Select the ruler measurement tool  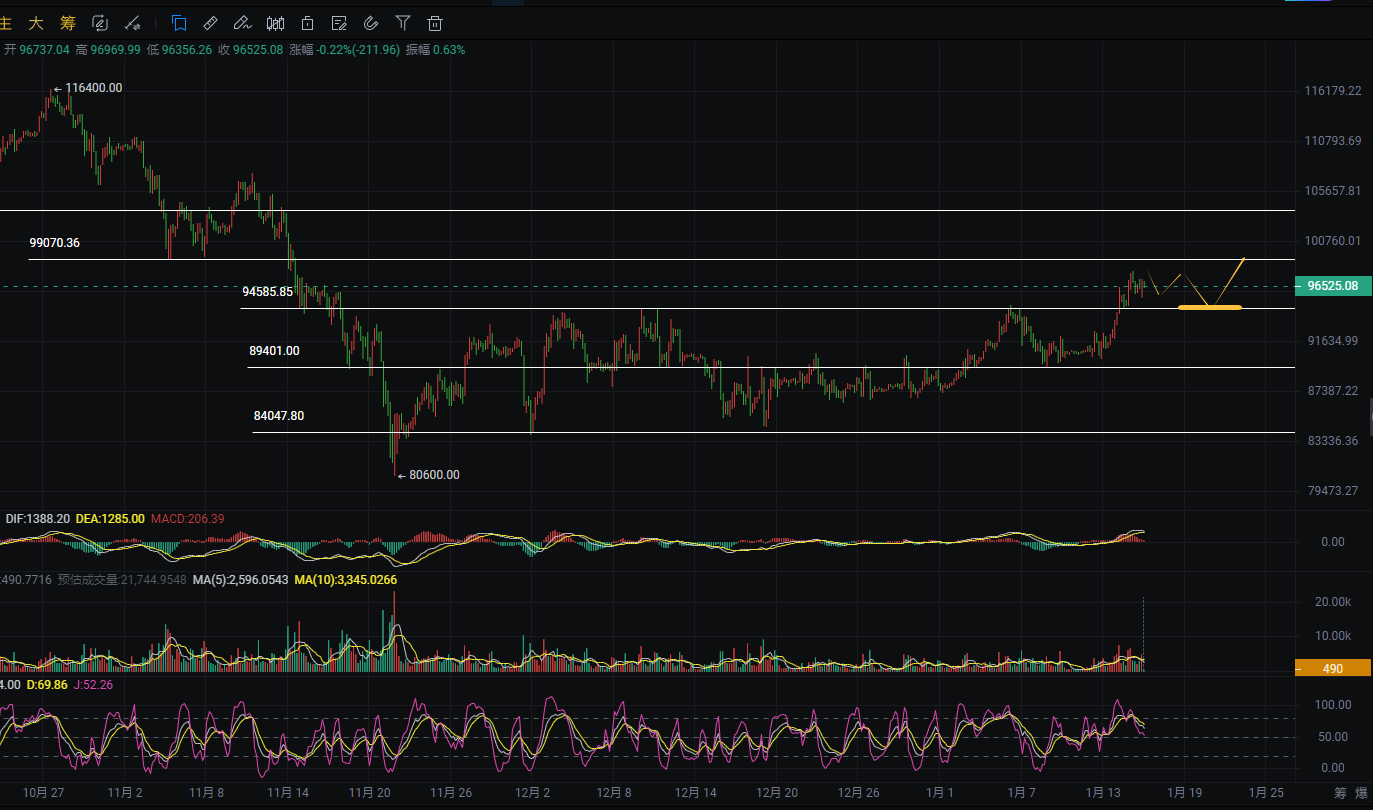pyautogui.click(x=210, y=23)
